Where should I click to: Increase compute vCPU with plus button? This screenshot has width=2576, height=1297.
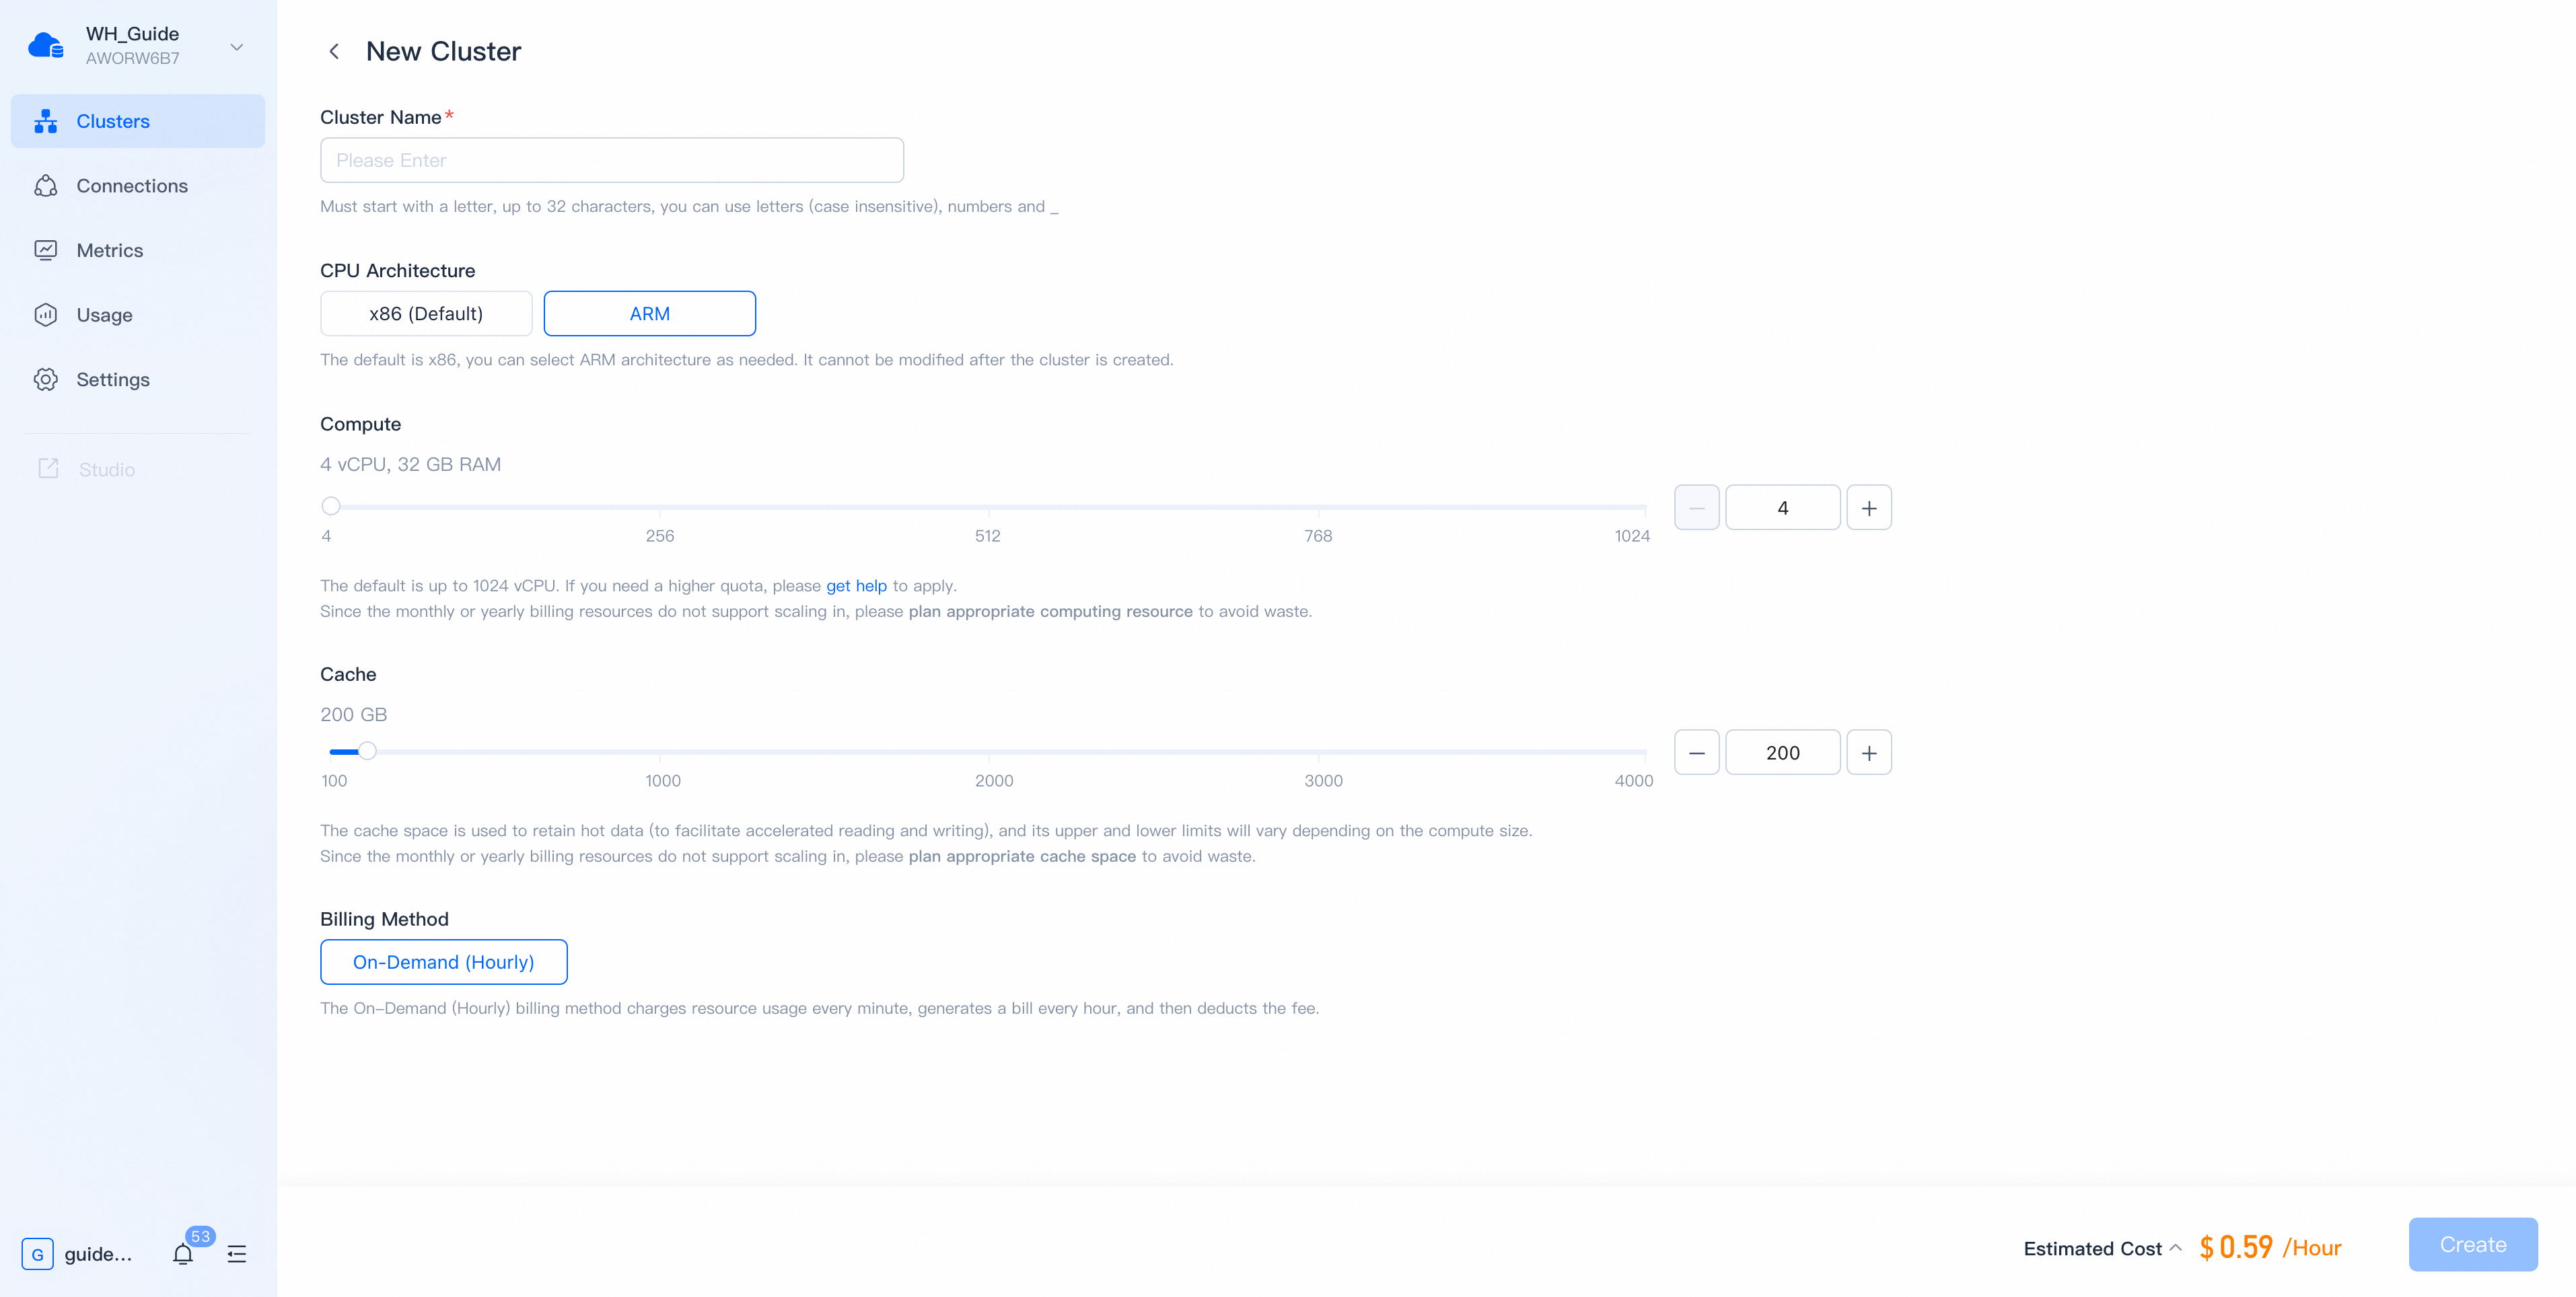point(1868,508)
